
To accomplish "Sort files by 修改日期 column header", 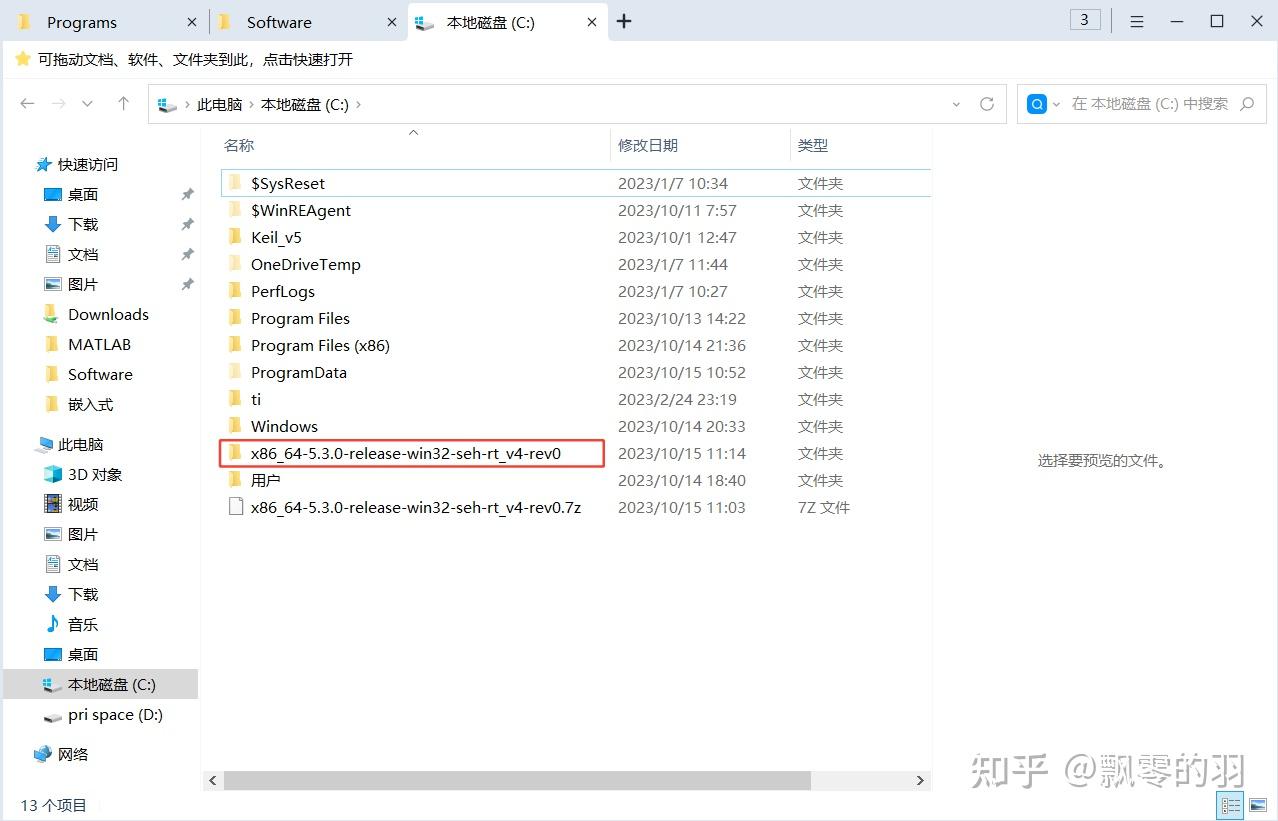I will (x=648, y=144).
